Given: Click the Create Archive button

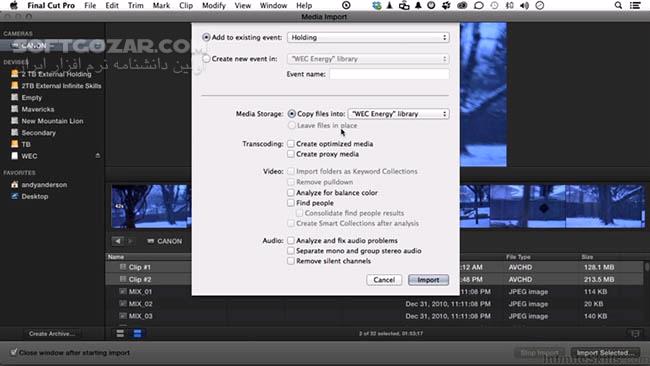Looking at the screenshot, I should [52, 334].
